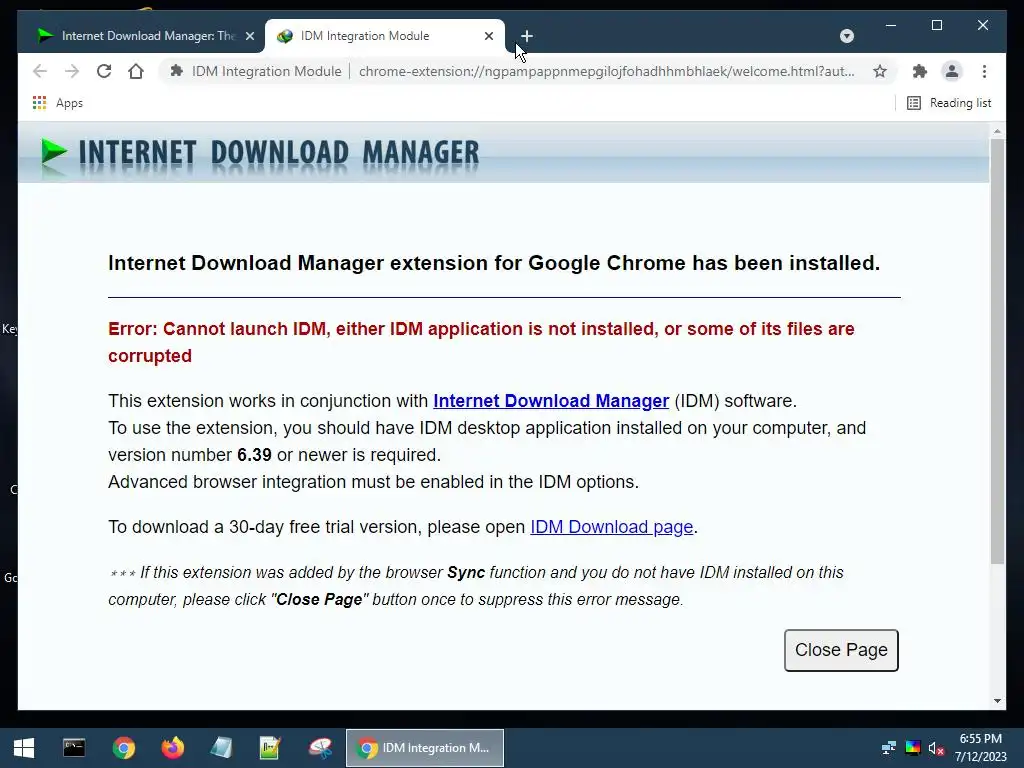The width and height of the screenshot is (1024, 768).
Task: Open Google Chrome pinned taskbar icon
Action: click(x=123, y=748)
